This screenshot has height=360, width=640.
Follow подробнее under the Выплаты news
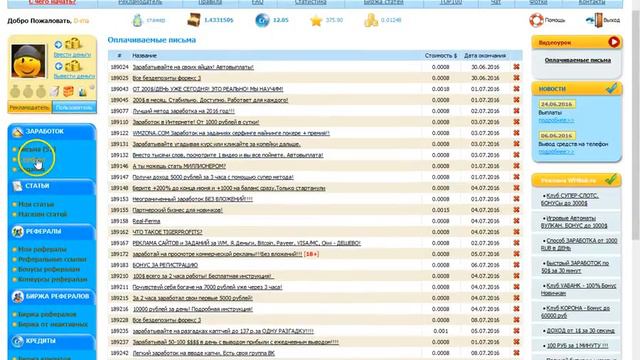(556, 120)
